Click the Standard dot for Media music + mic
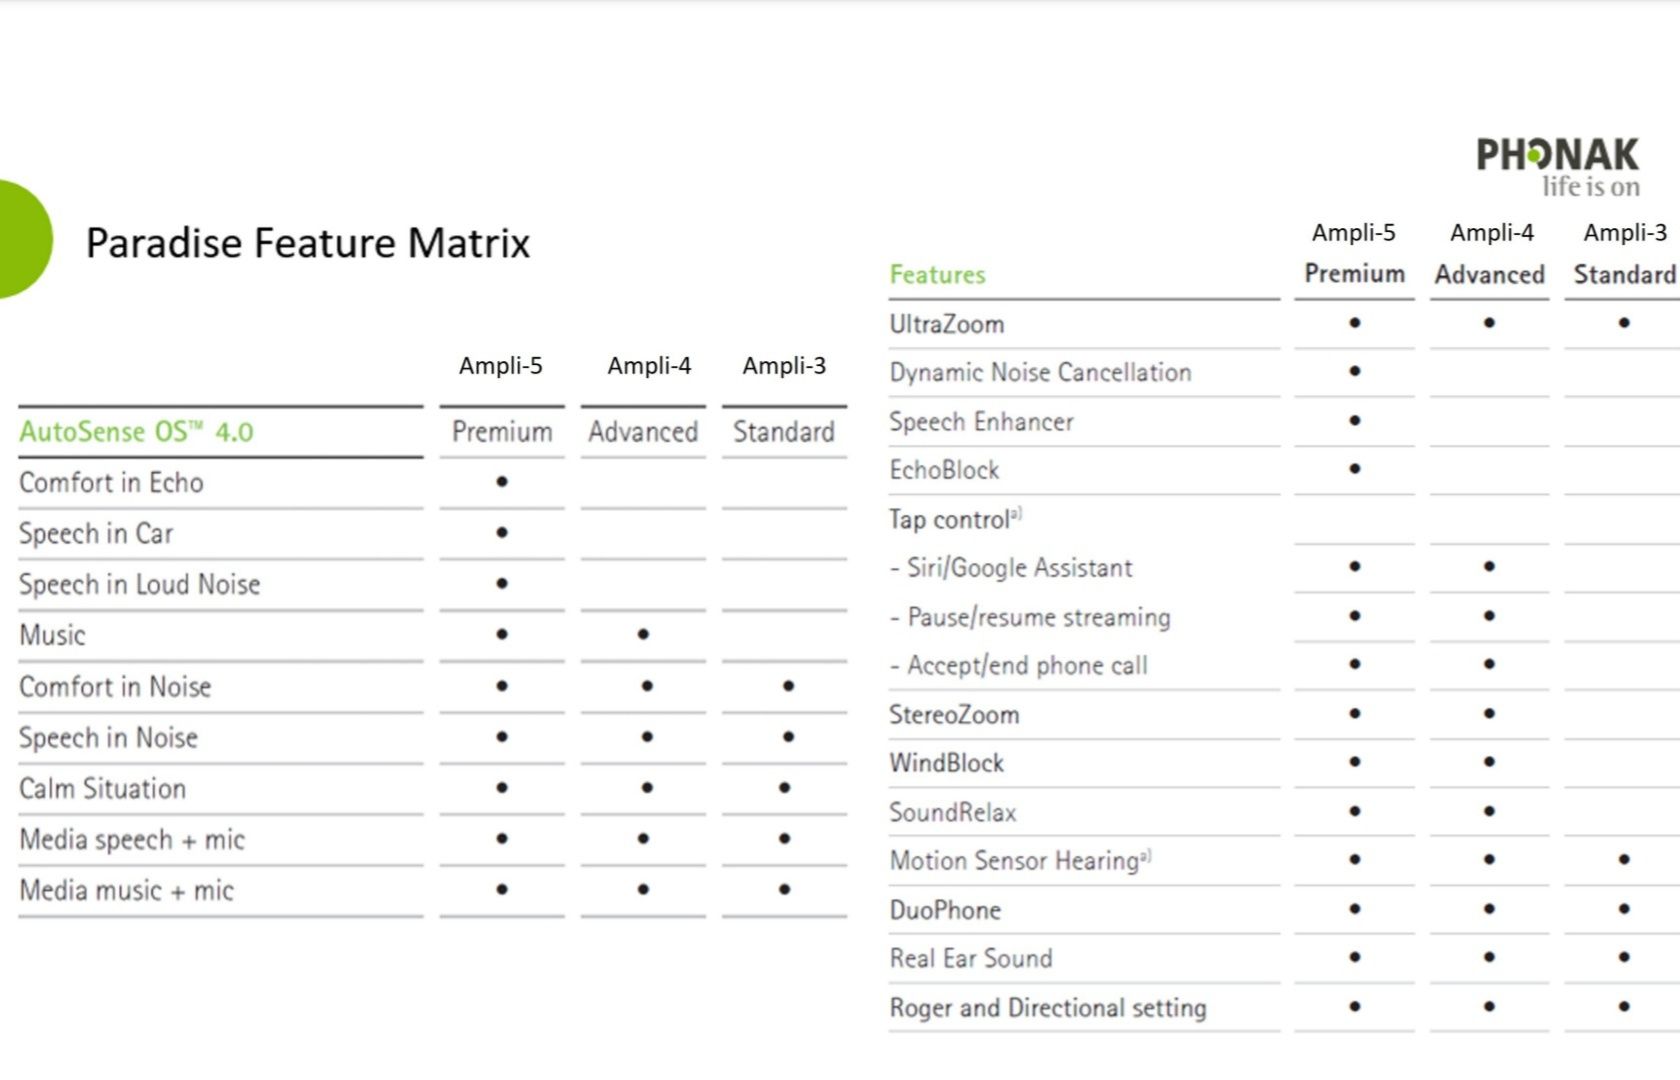1680x1080 pixels. pos(784,889)
